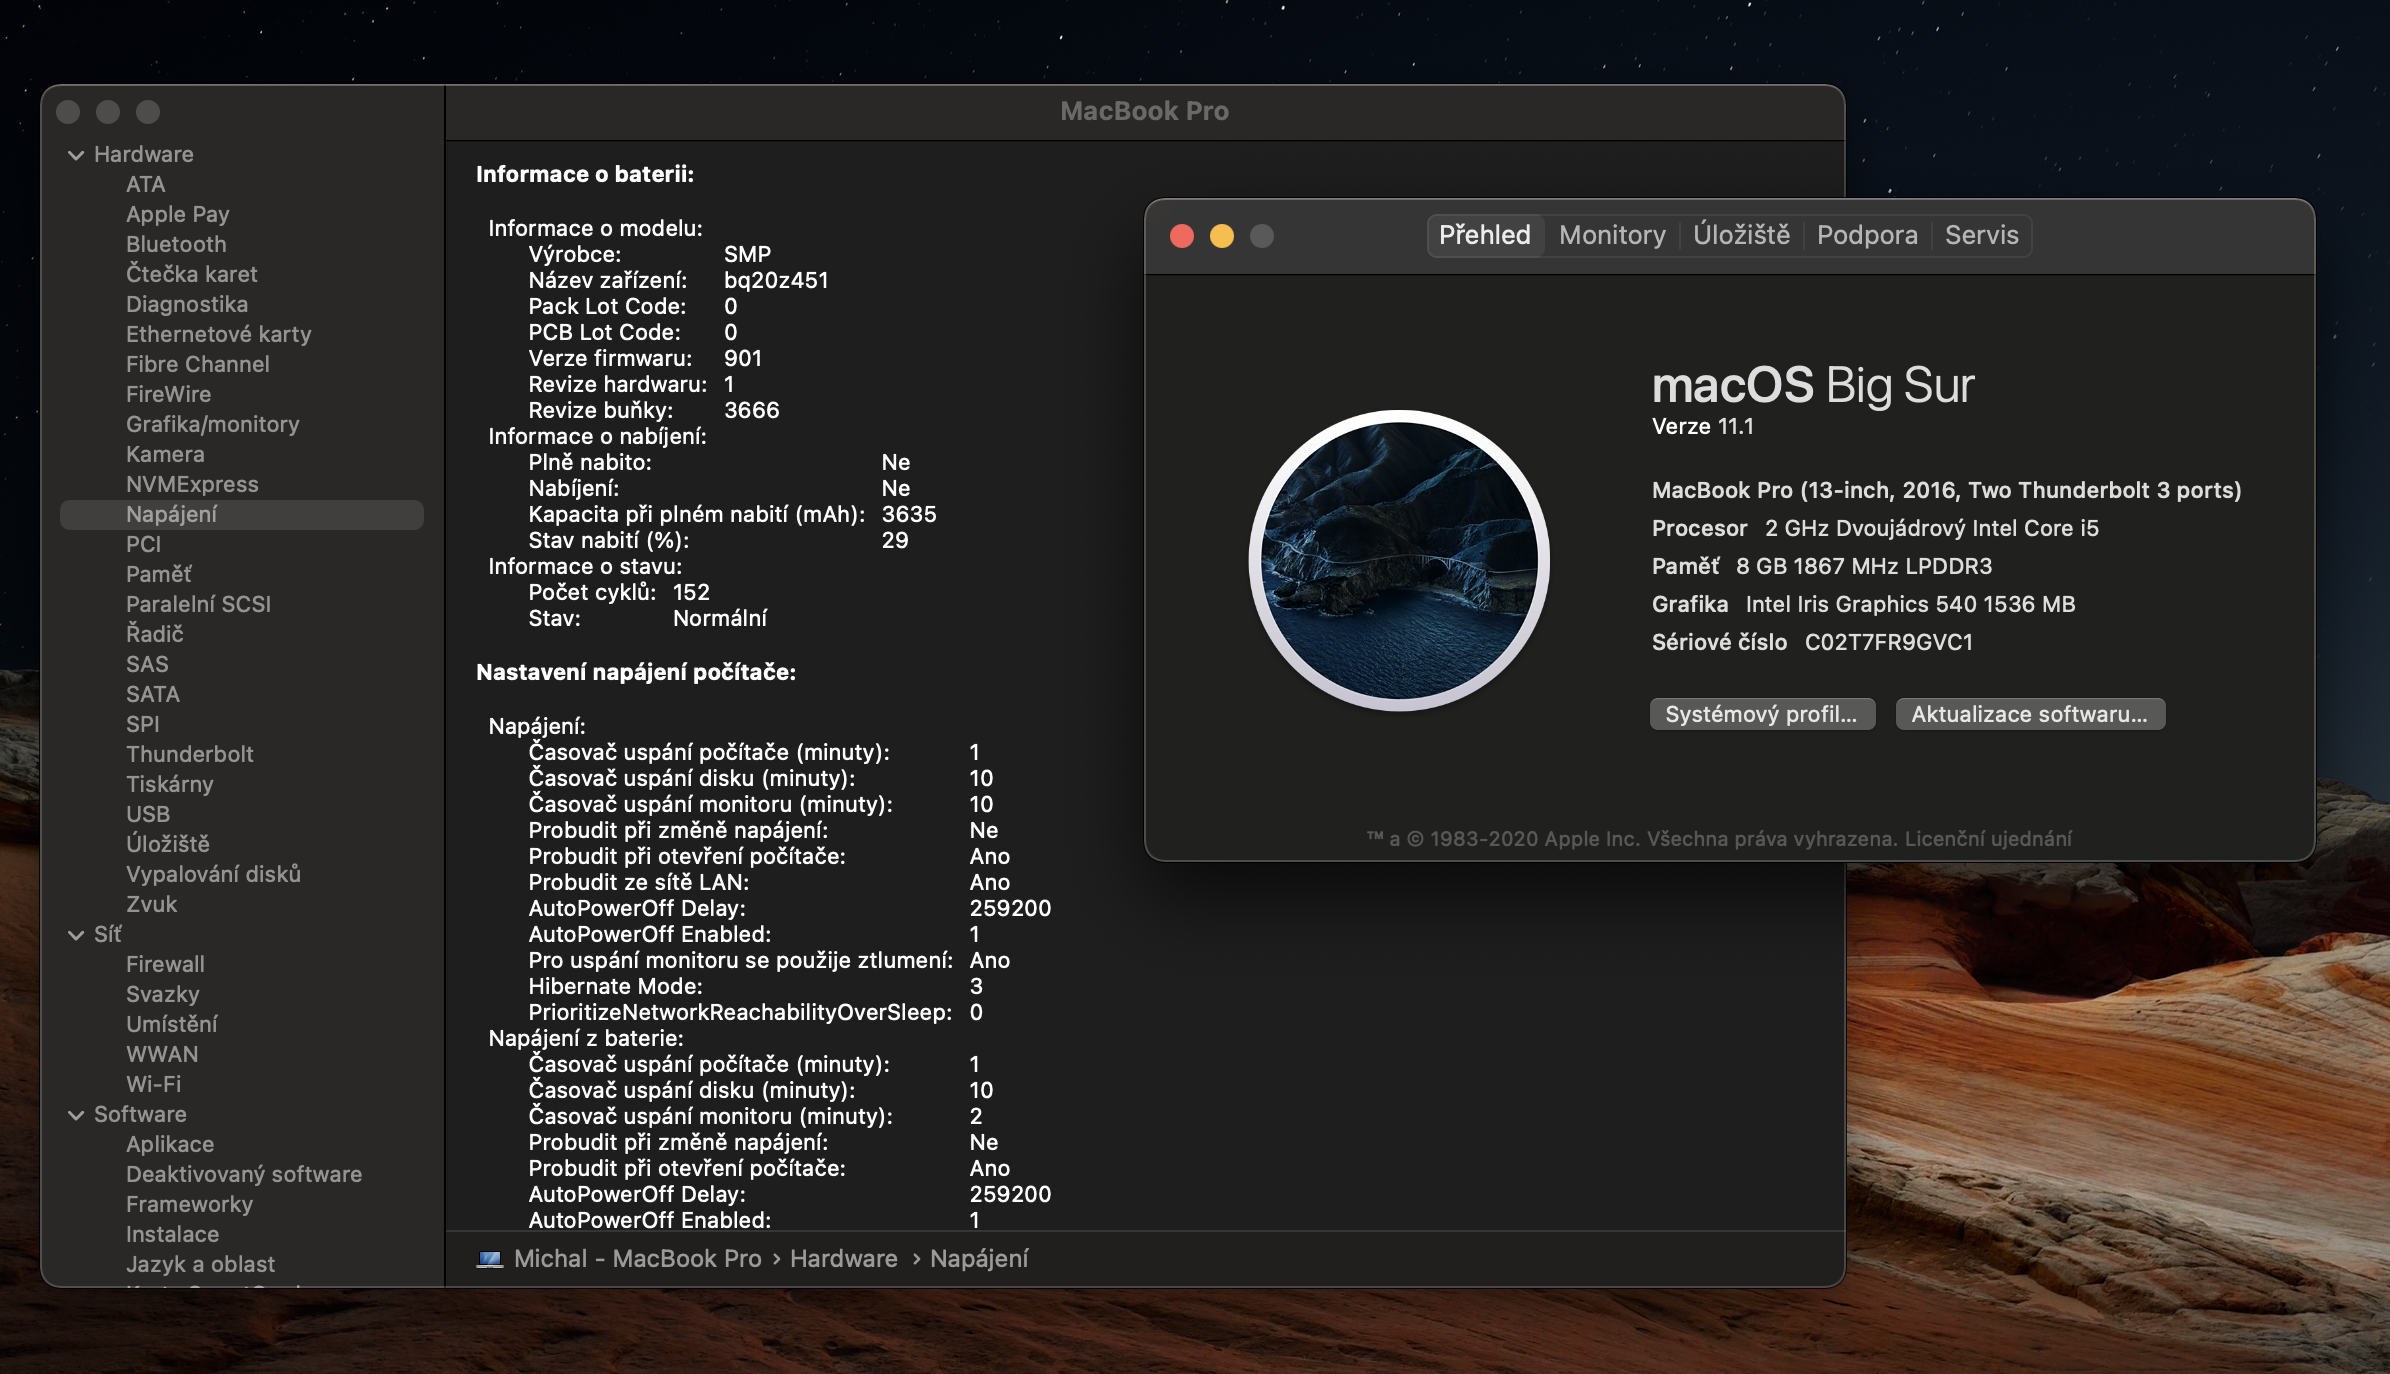
Task: Select Thunderbolt in the sidebar
Action: pos(189,754)
